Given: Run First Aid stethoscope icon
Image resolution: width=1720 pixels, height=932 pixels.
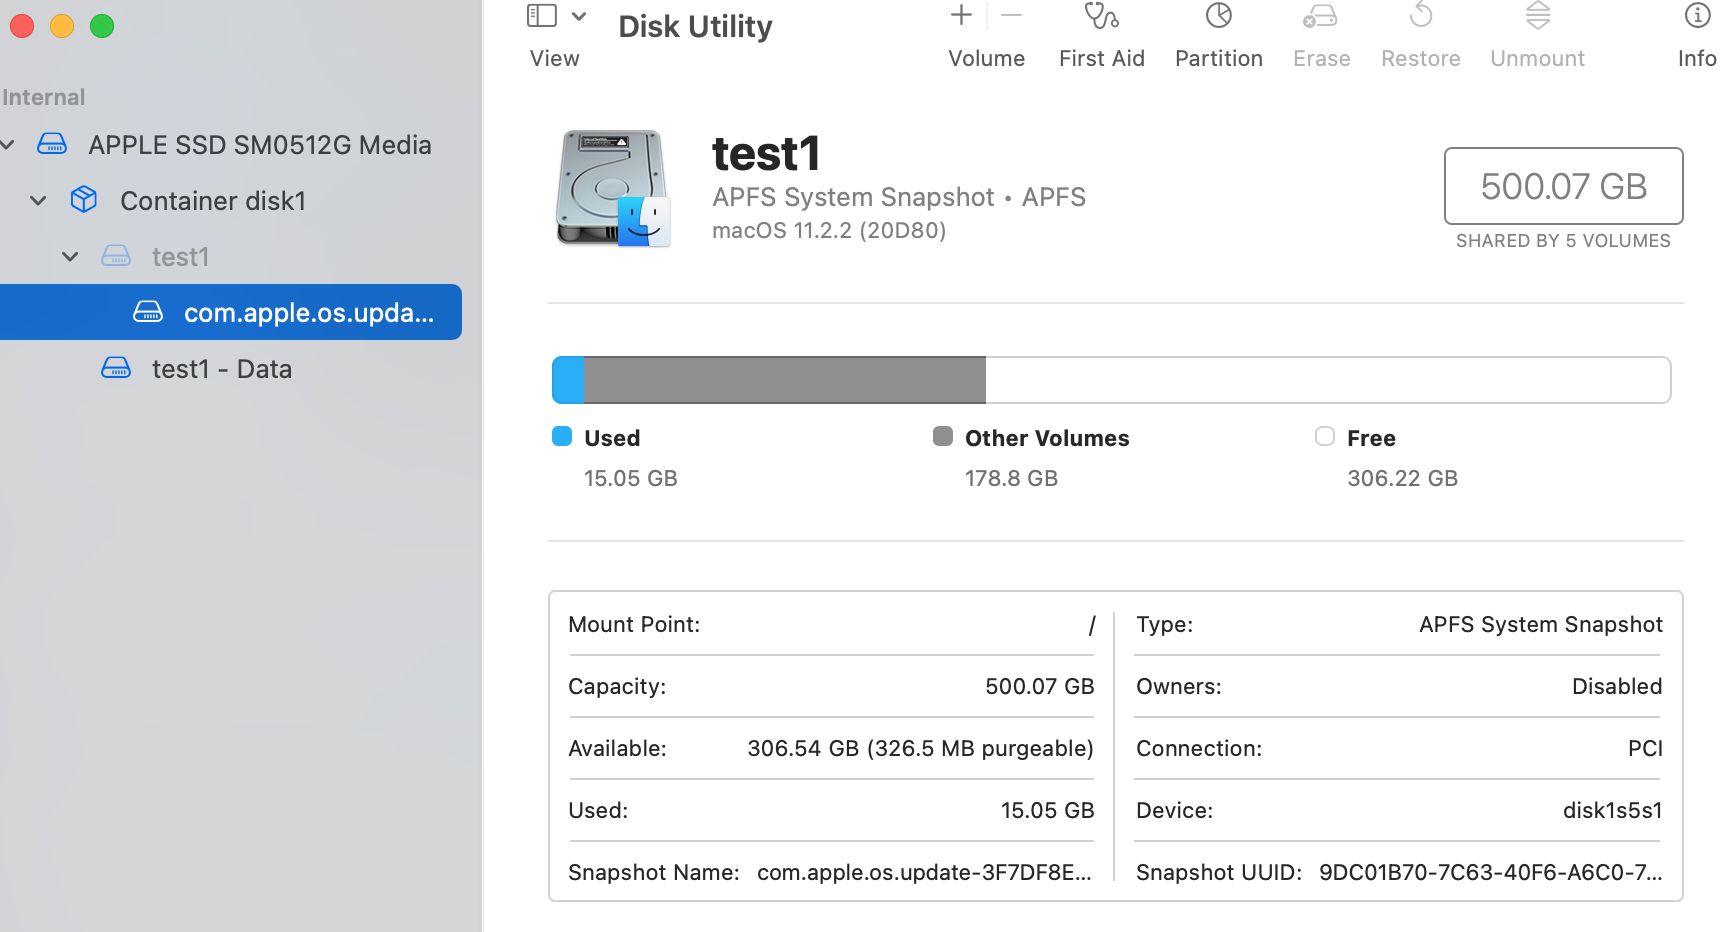Looking at the screenshot, I should coord(1101,15).
